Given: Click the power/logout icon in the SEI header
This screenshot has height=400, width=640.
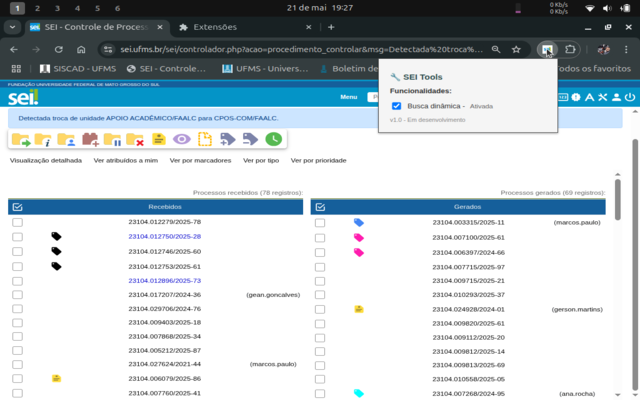Looking at the screenshot, I should click(x=629, y=97).
